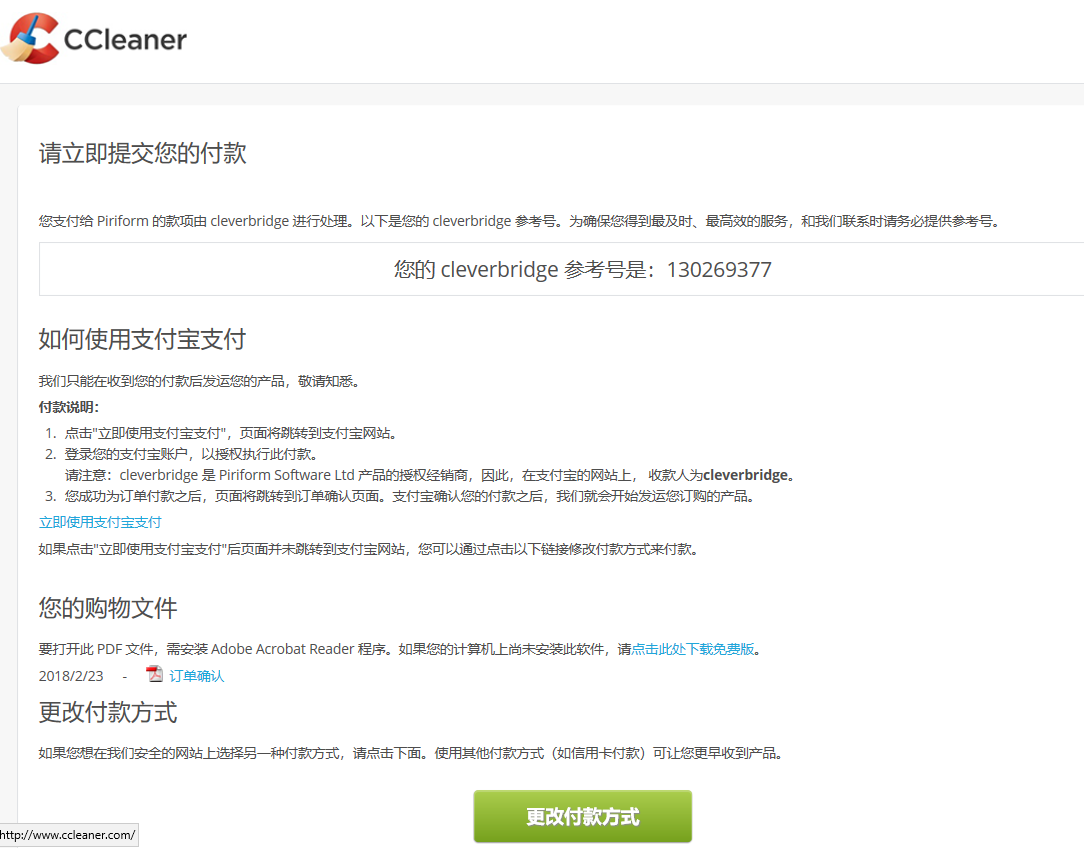Click the heading 更改付款方式
This screenshot has height=848, width=1084.
tap(108, 713)
